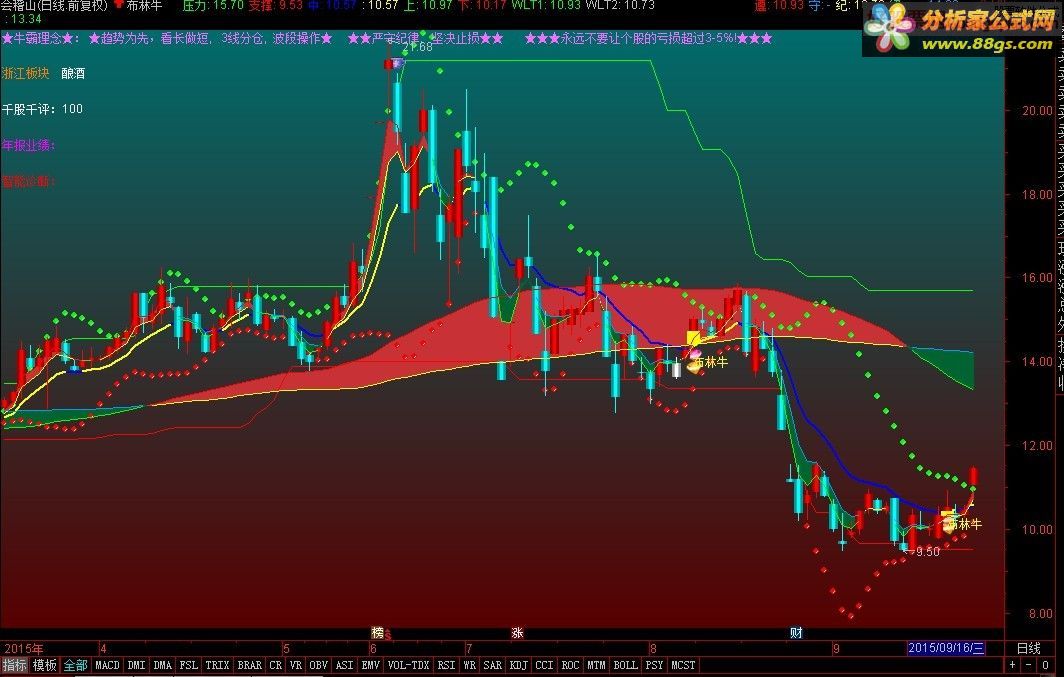Click the WLT1: 10.93 value

(x=546, y=5)
